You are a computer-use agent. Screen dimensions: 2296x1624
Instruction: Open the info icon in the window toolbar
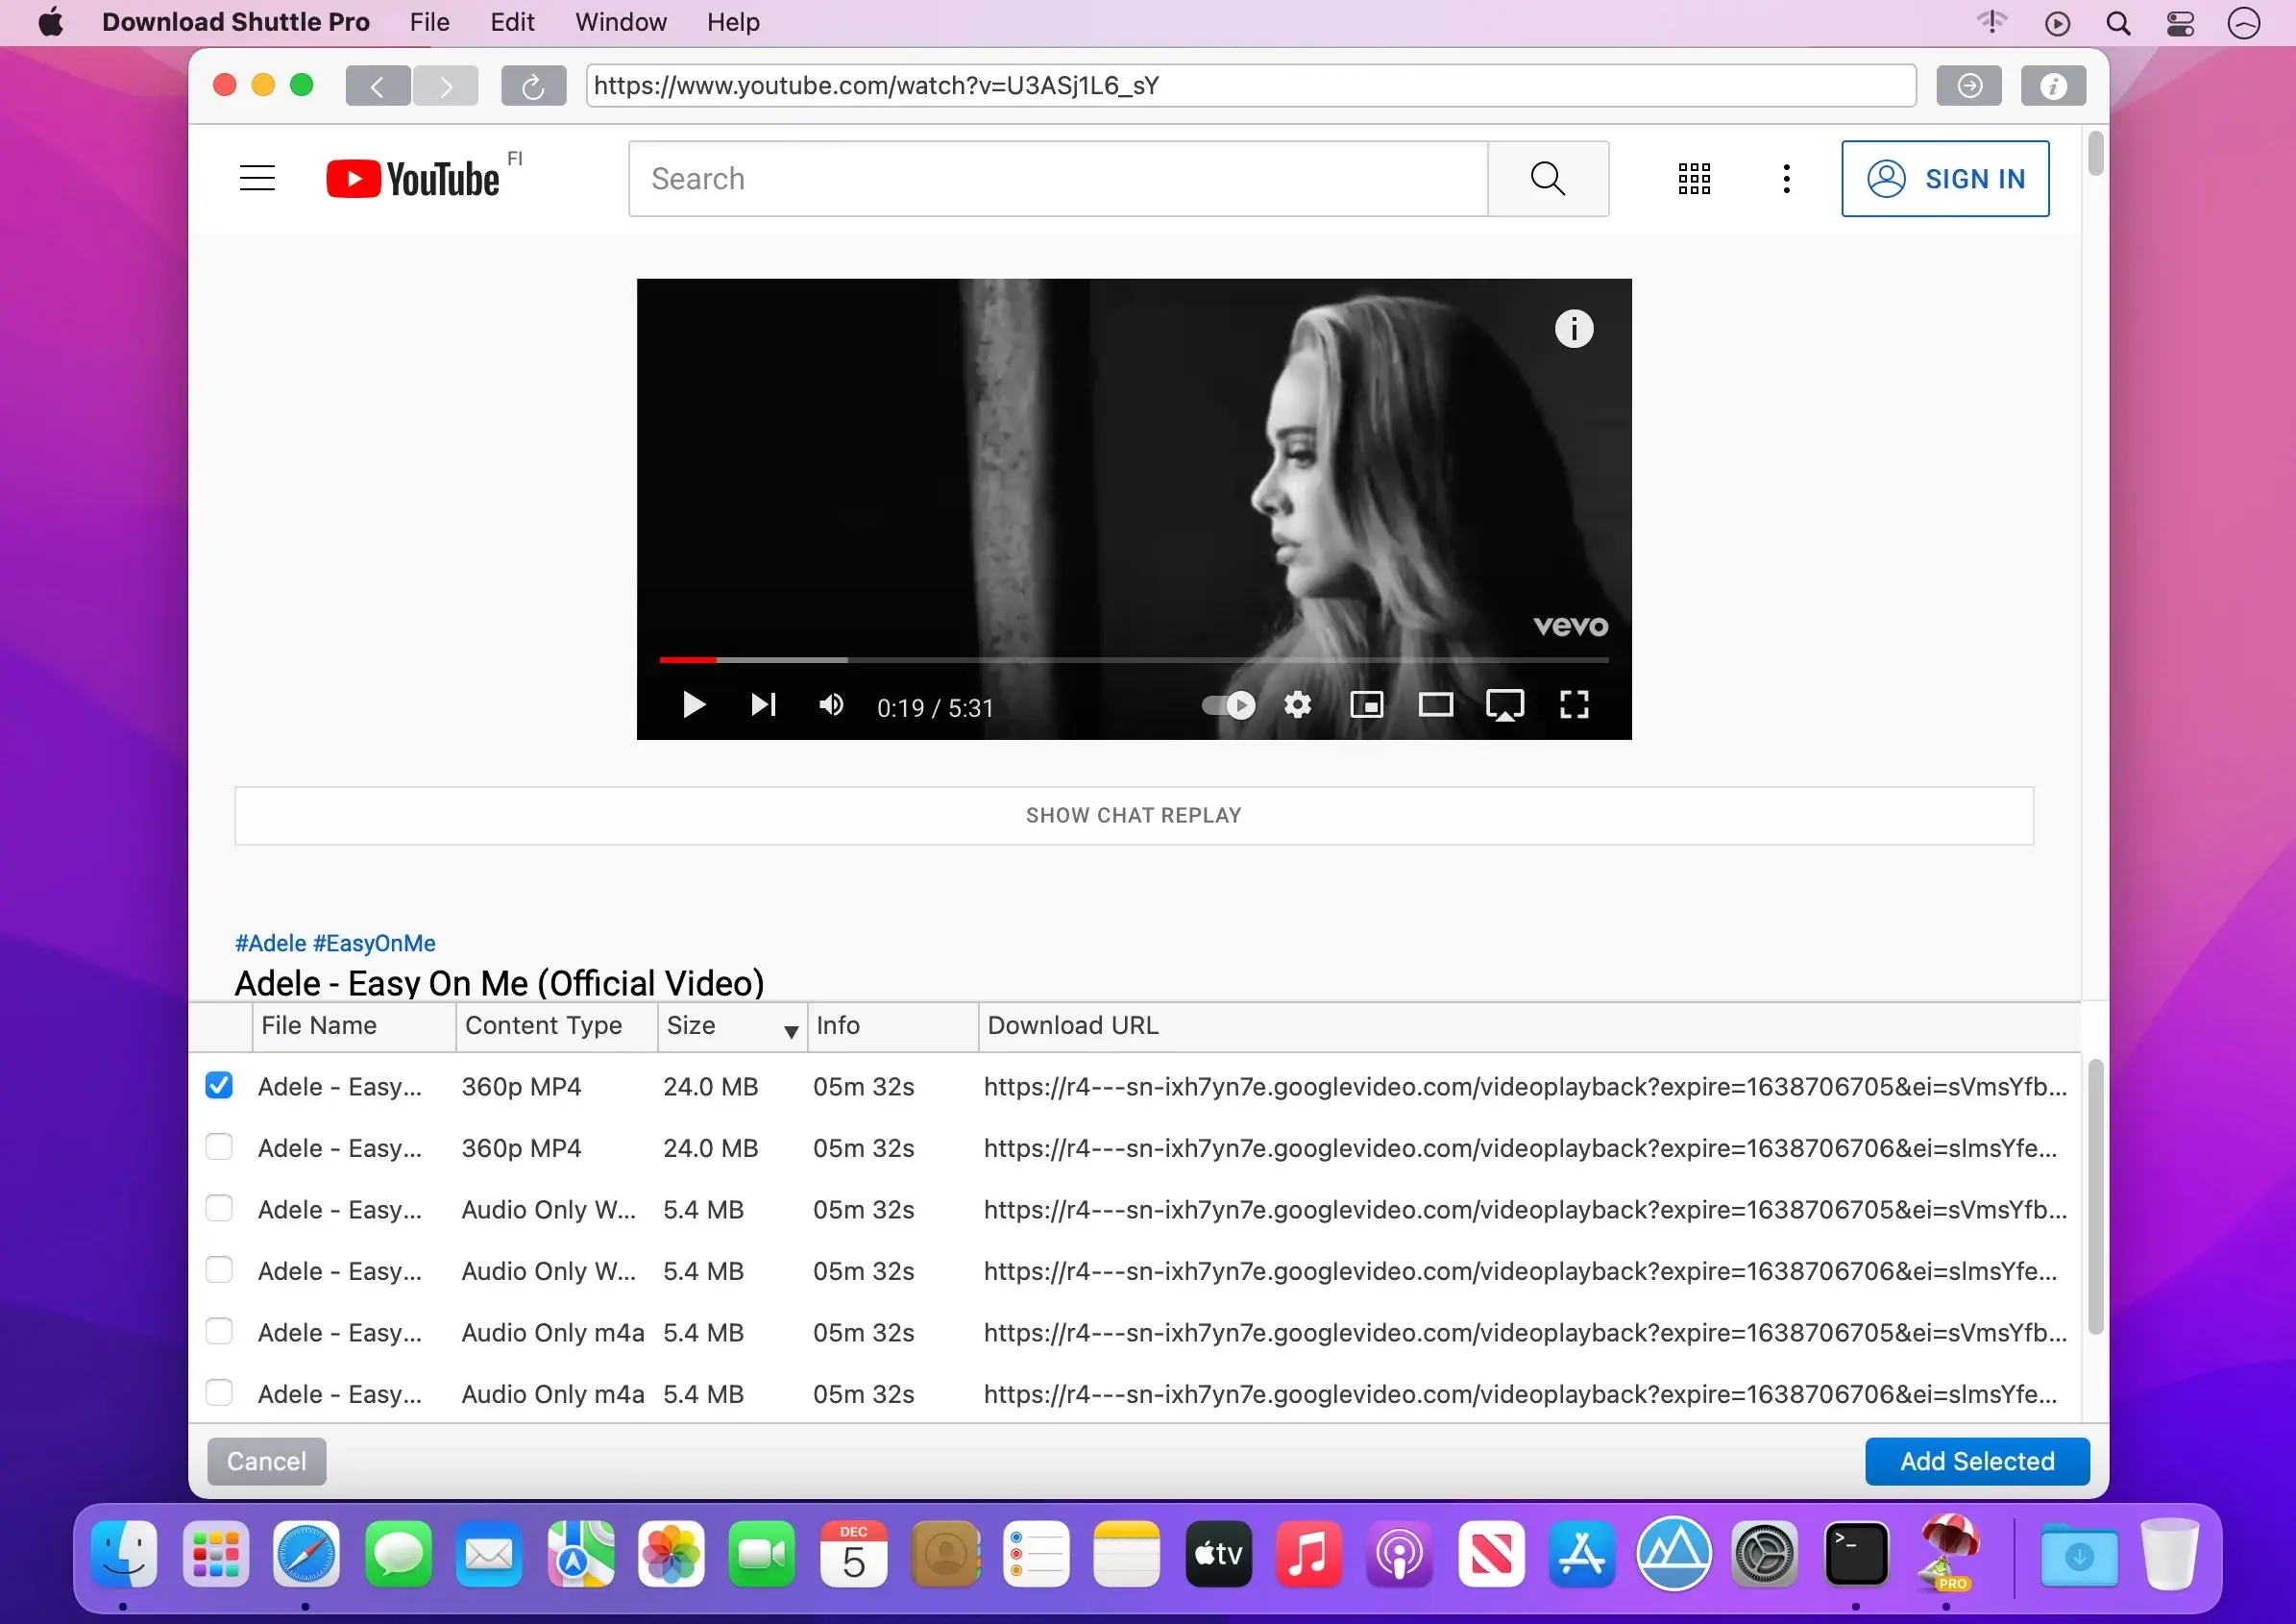click(2053, 86)
